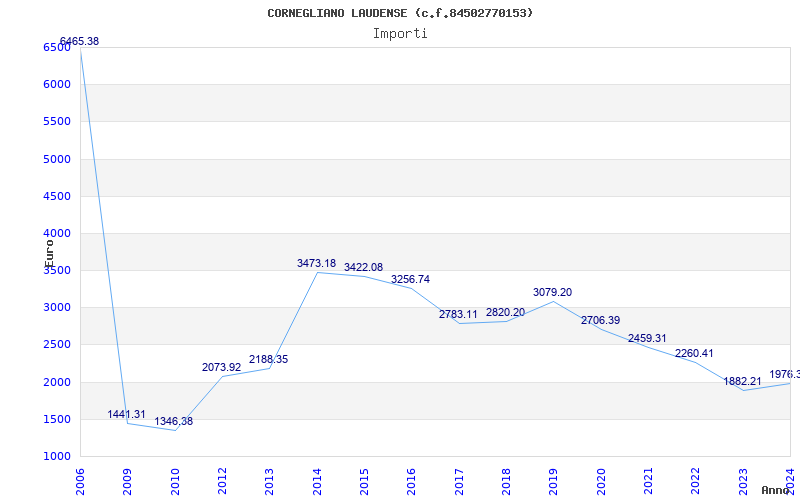Select the 2260.41 data label
This screenshot has height=500, width=800.
point(694,353)
